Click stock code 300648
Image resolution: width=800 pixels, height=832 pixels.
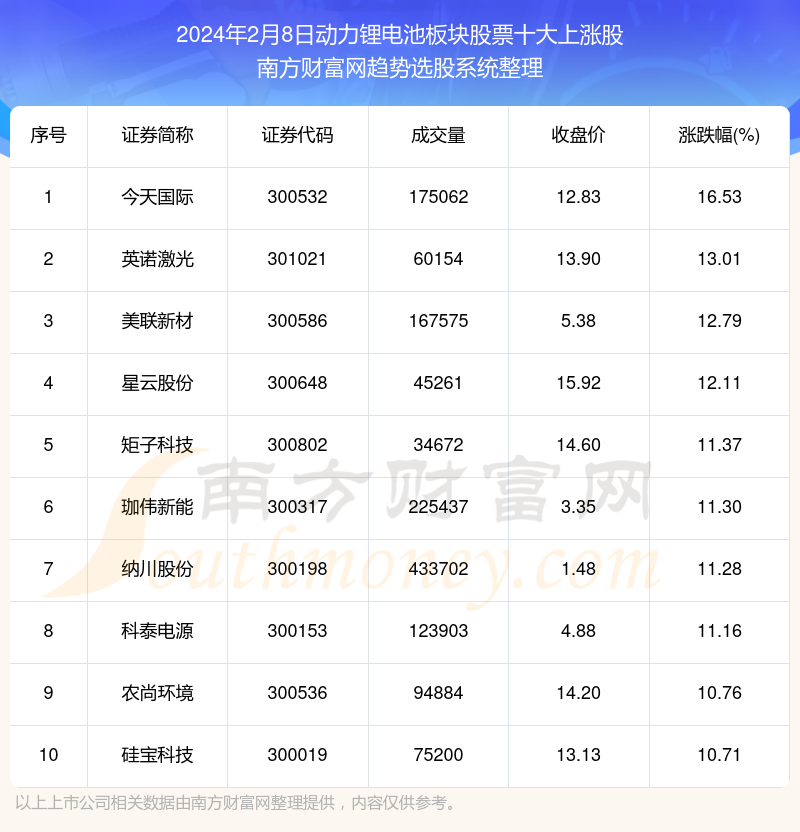(x=298, y=383)
